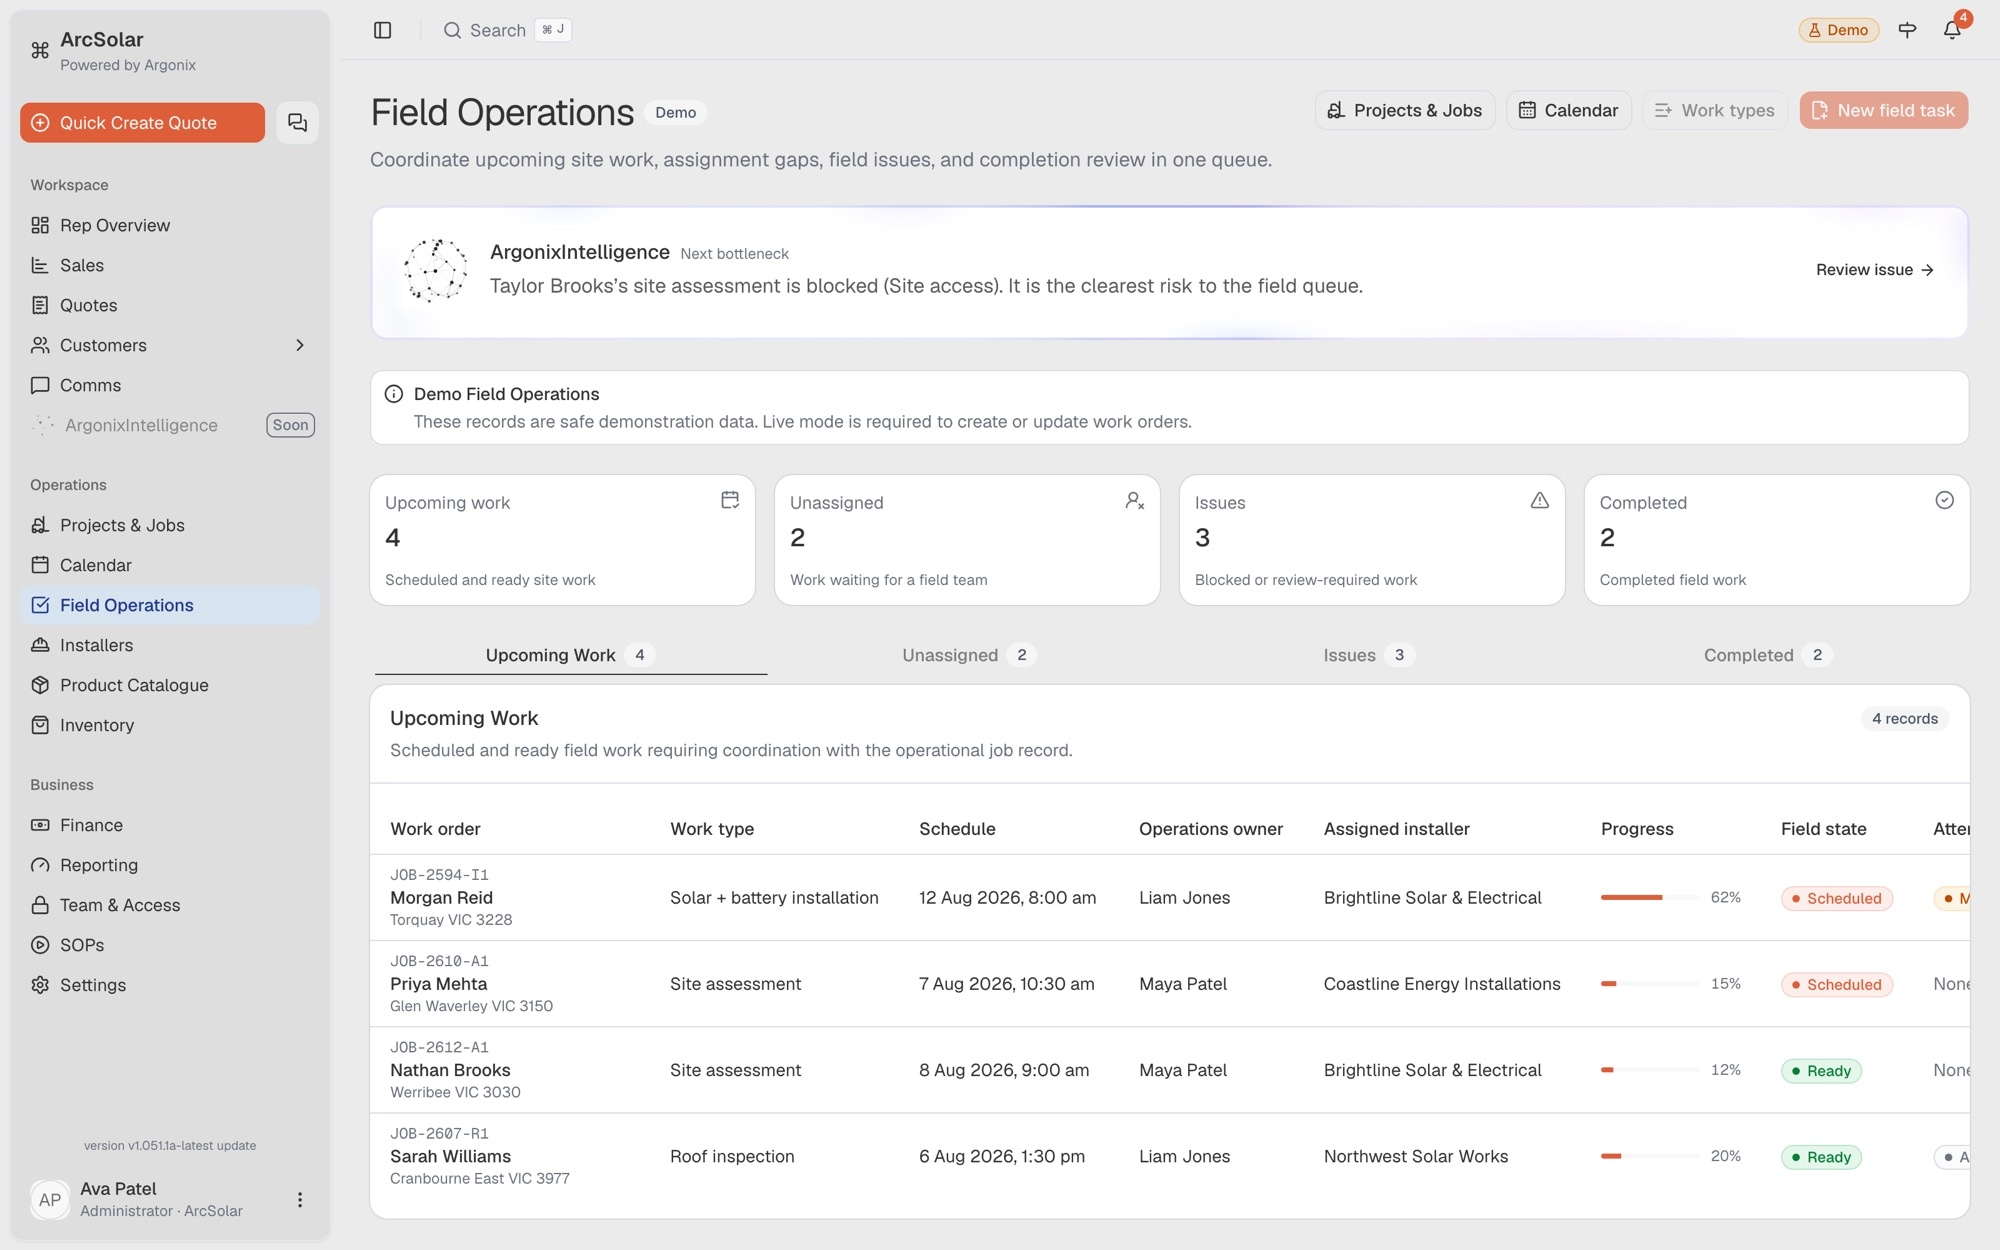The width and height of the screenshot is (2000, 1250).
Task: Open SOPs in sidebar
Action: point(170,945)
